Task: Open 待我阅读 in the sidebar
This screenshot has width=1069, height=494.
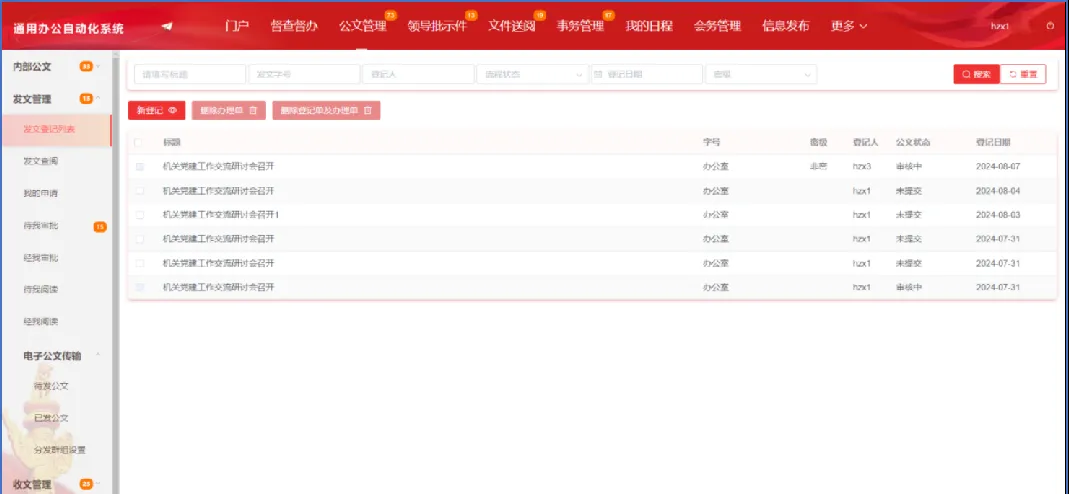Action: 41,290
